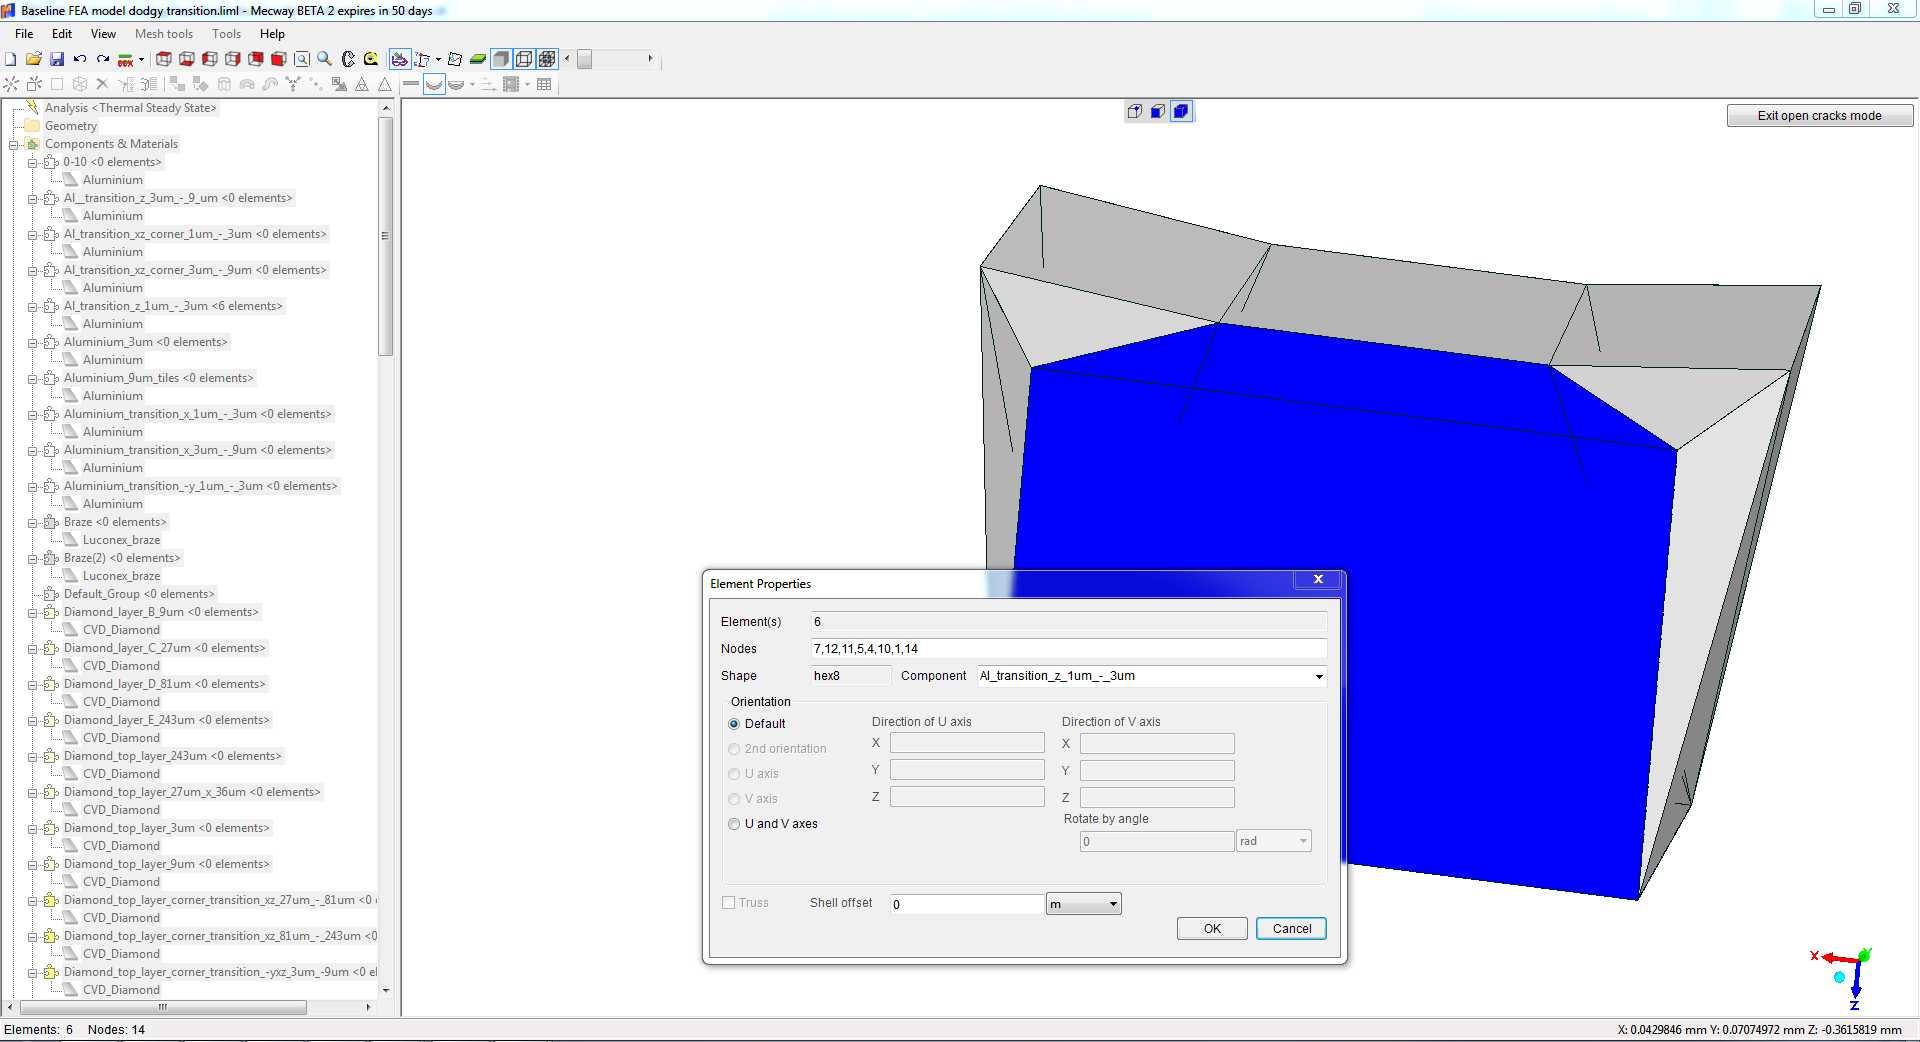This screenshot has height=1042, width=1920.
Task: Click the New file icon
Action: [x=10, y=59]
